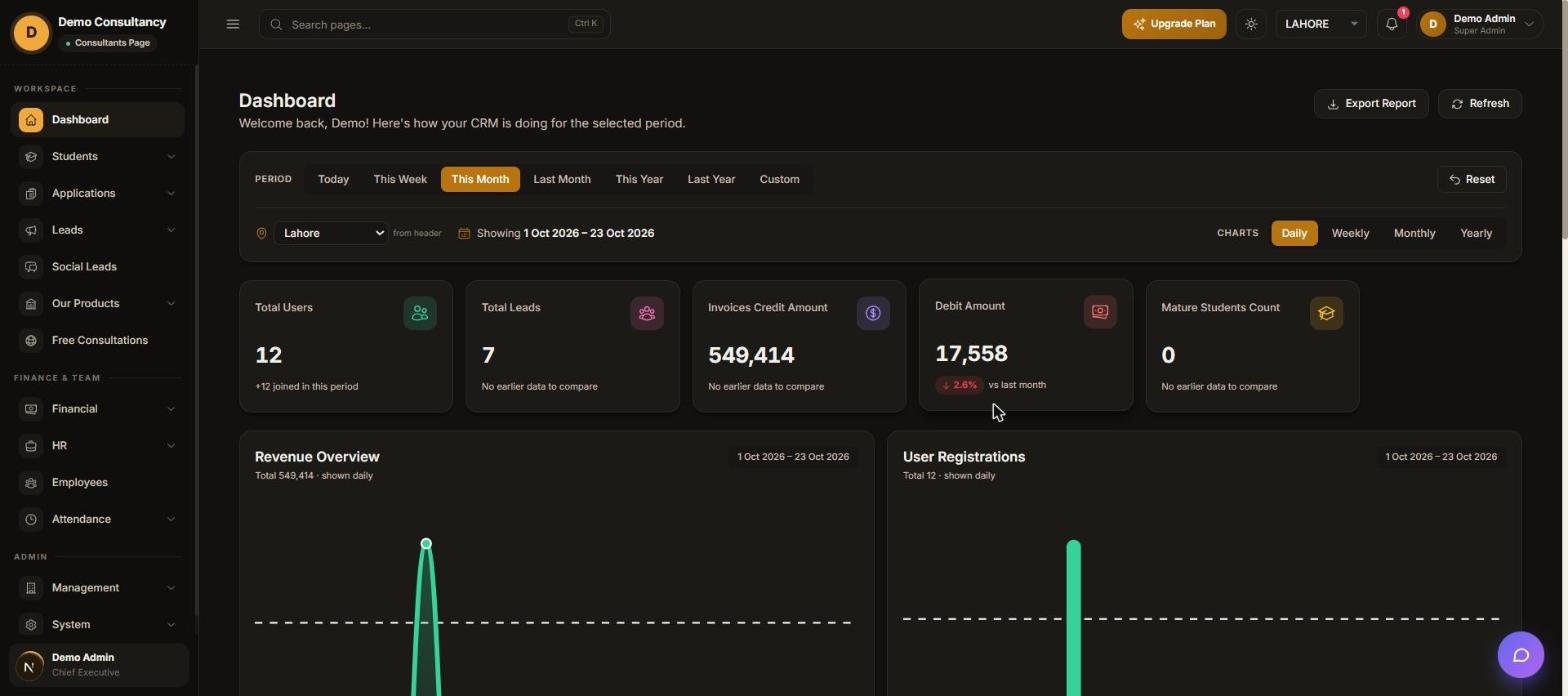The width and height of the screenshot is (1568, 696).
Task: Select the Last Month period
Action: 562,179
